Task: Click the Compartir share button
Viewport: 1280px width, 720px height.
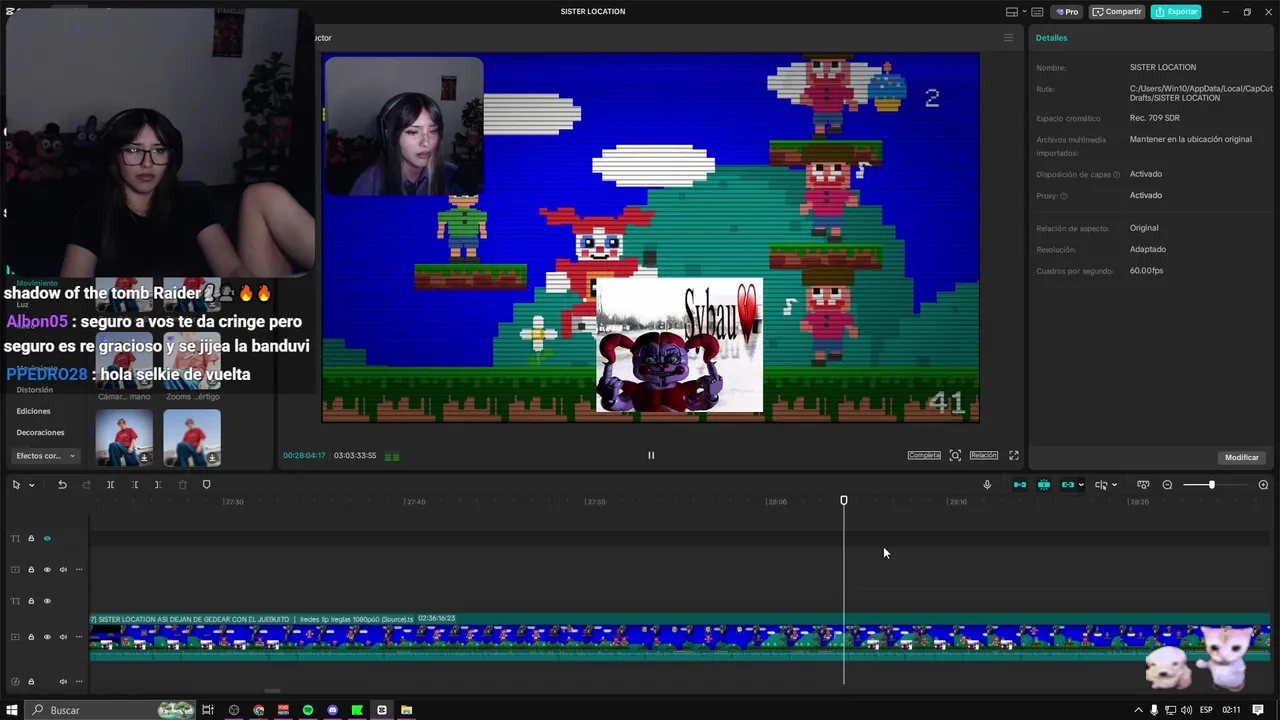Action: click(1117, 12)
